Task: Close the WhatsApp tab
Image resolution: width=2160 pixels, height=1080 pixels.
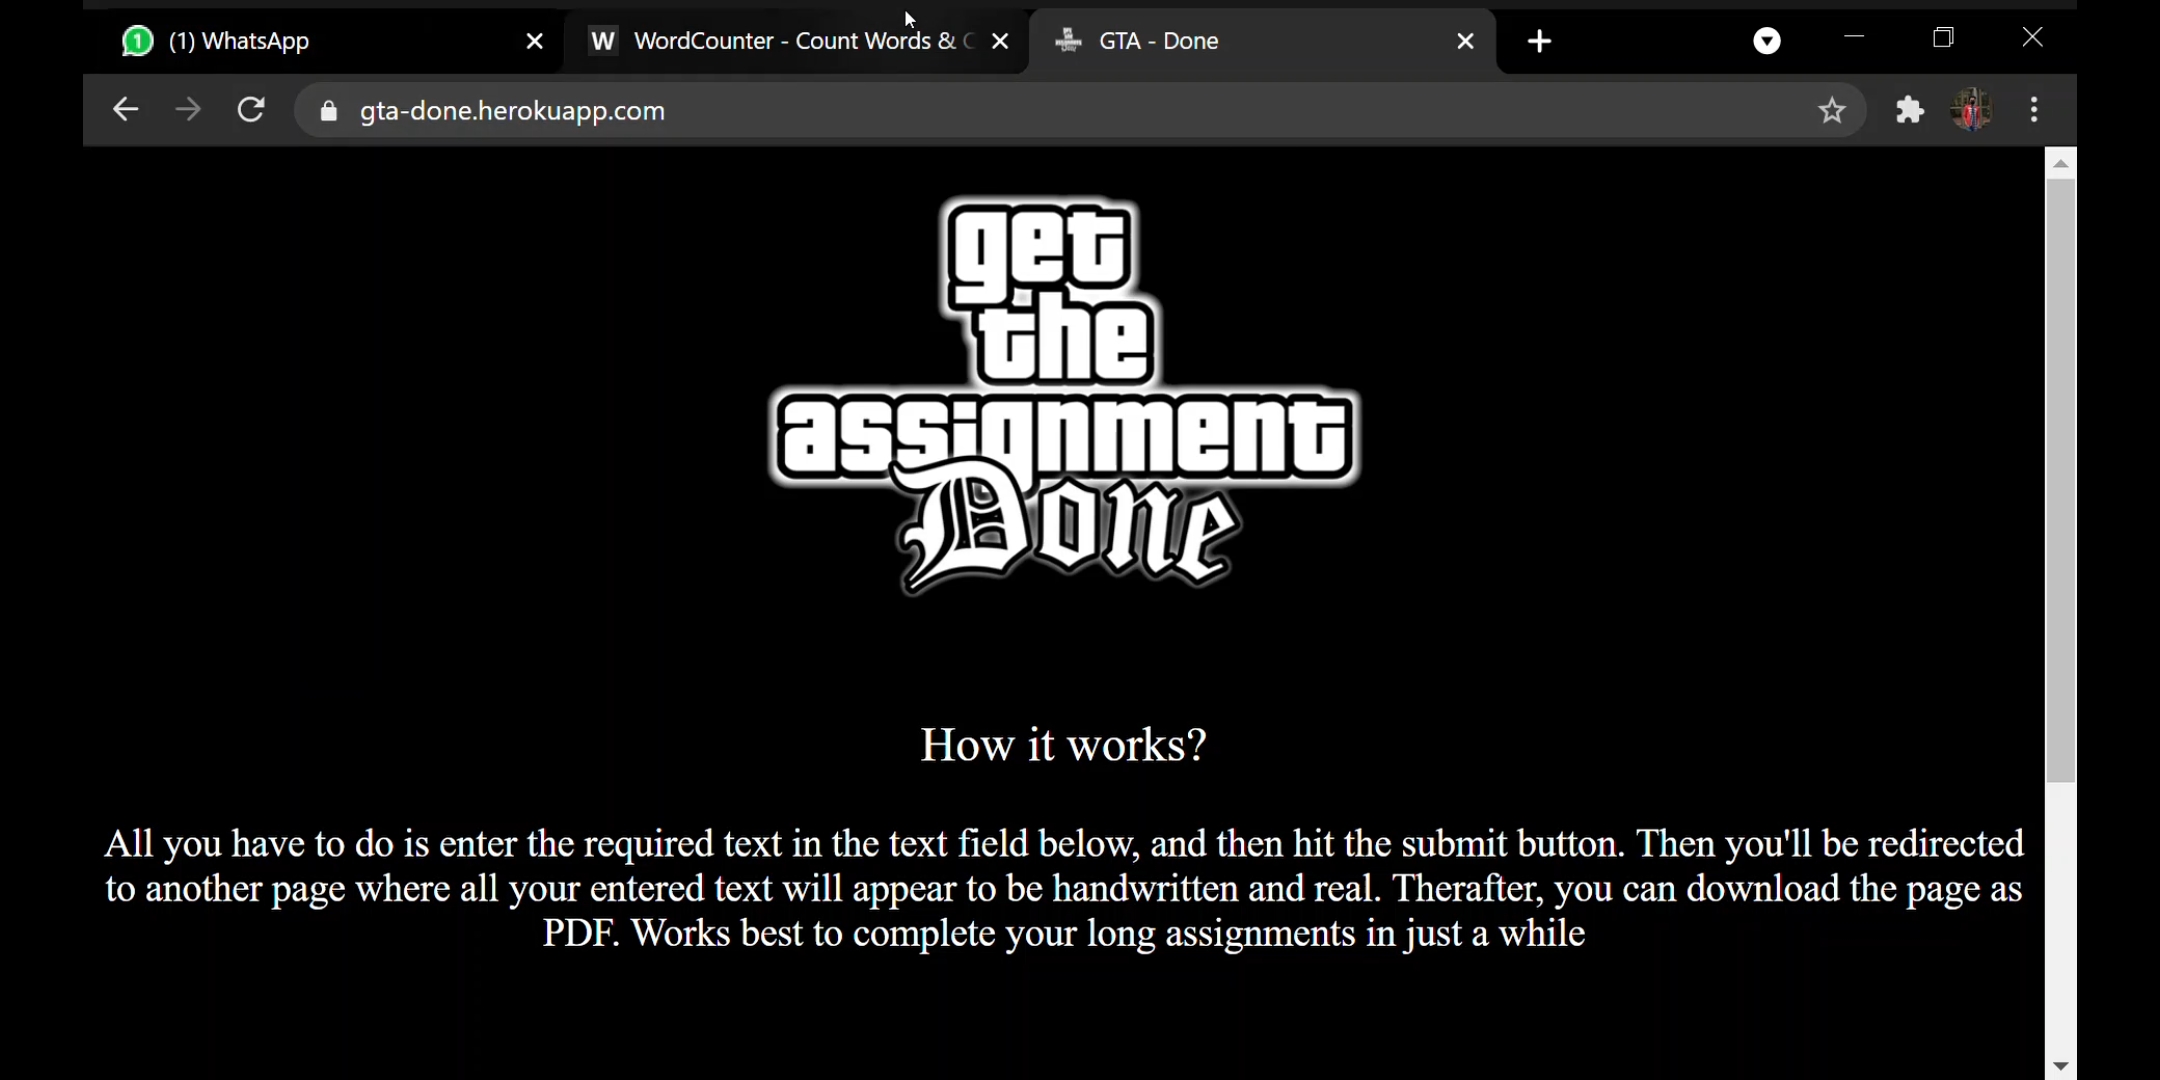Action: pyautogui.click(x=535, y=41)
